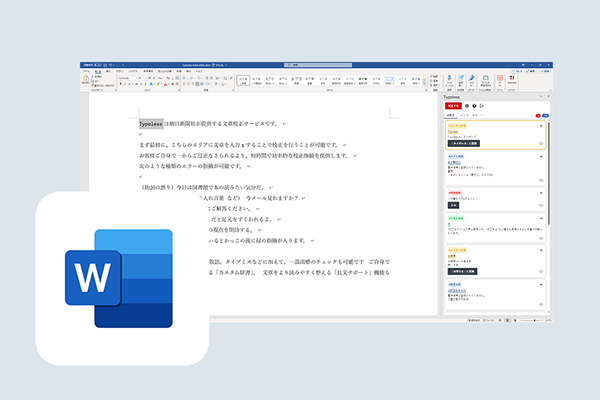The height and width of the screenshot is (400, 600).
Task: Click the search box in the title bar
Action: point(318,65)
